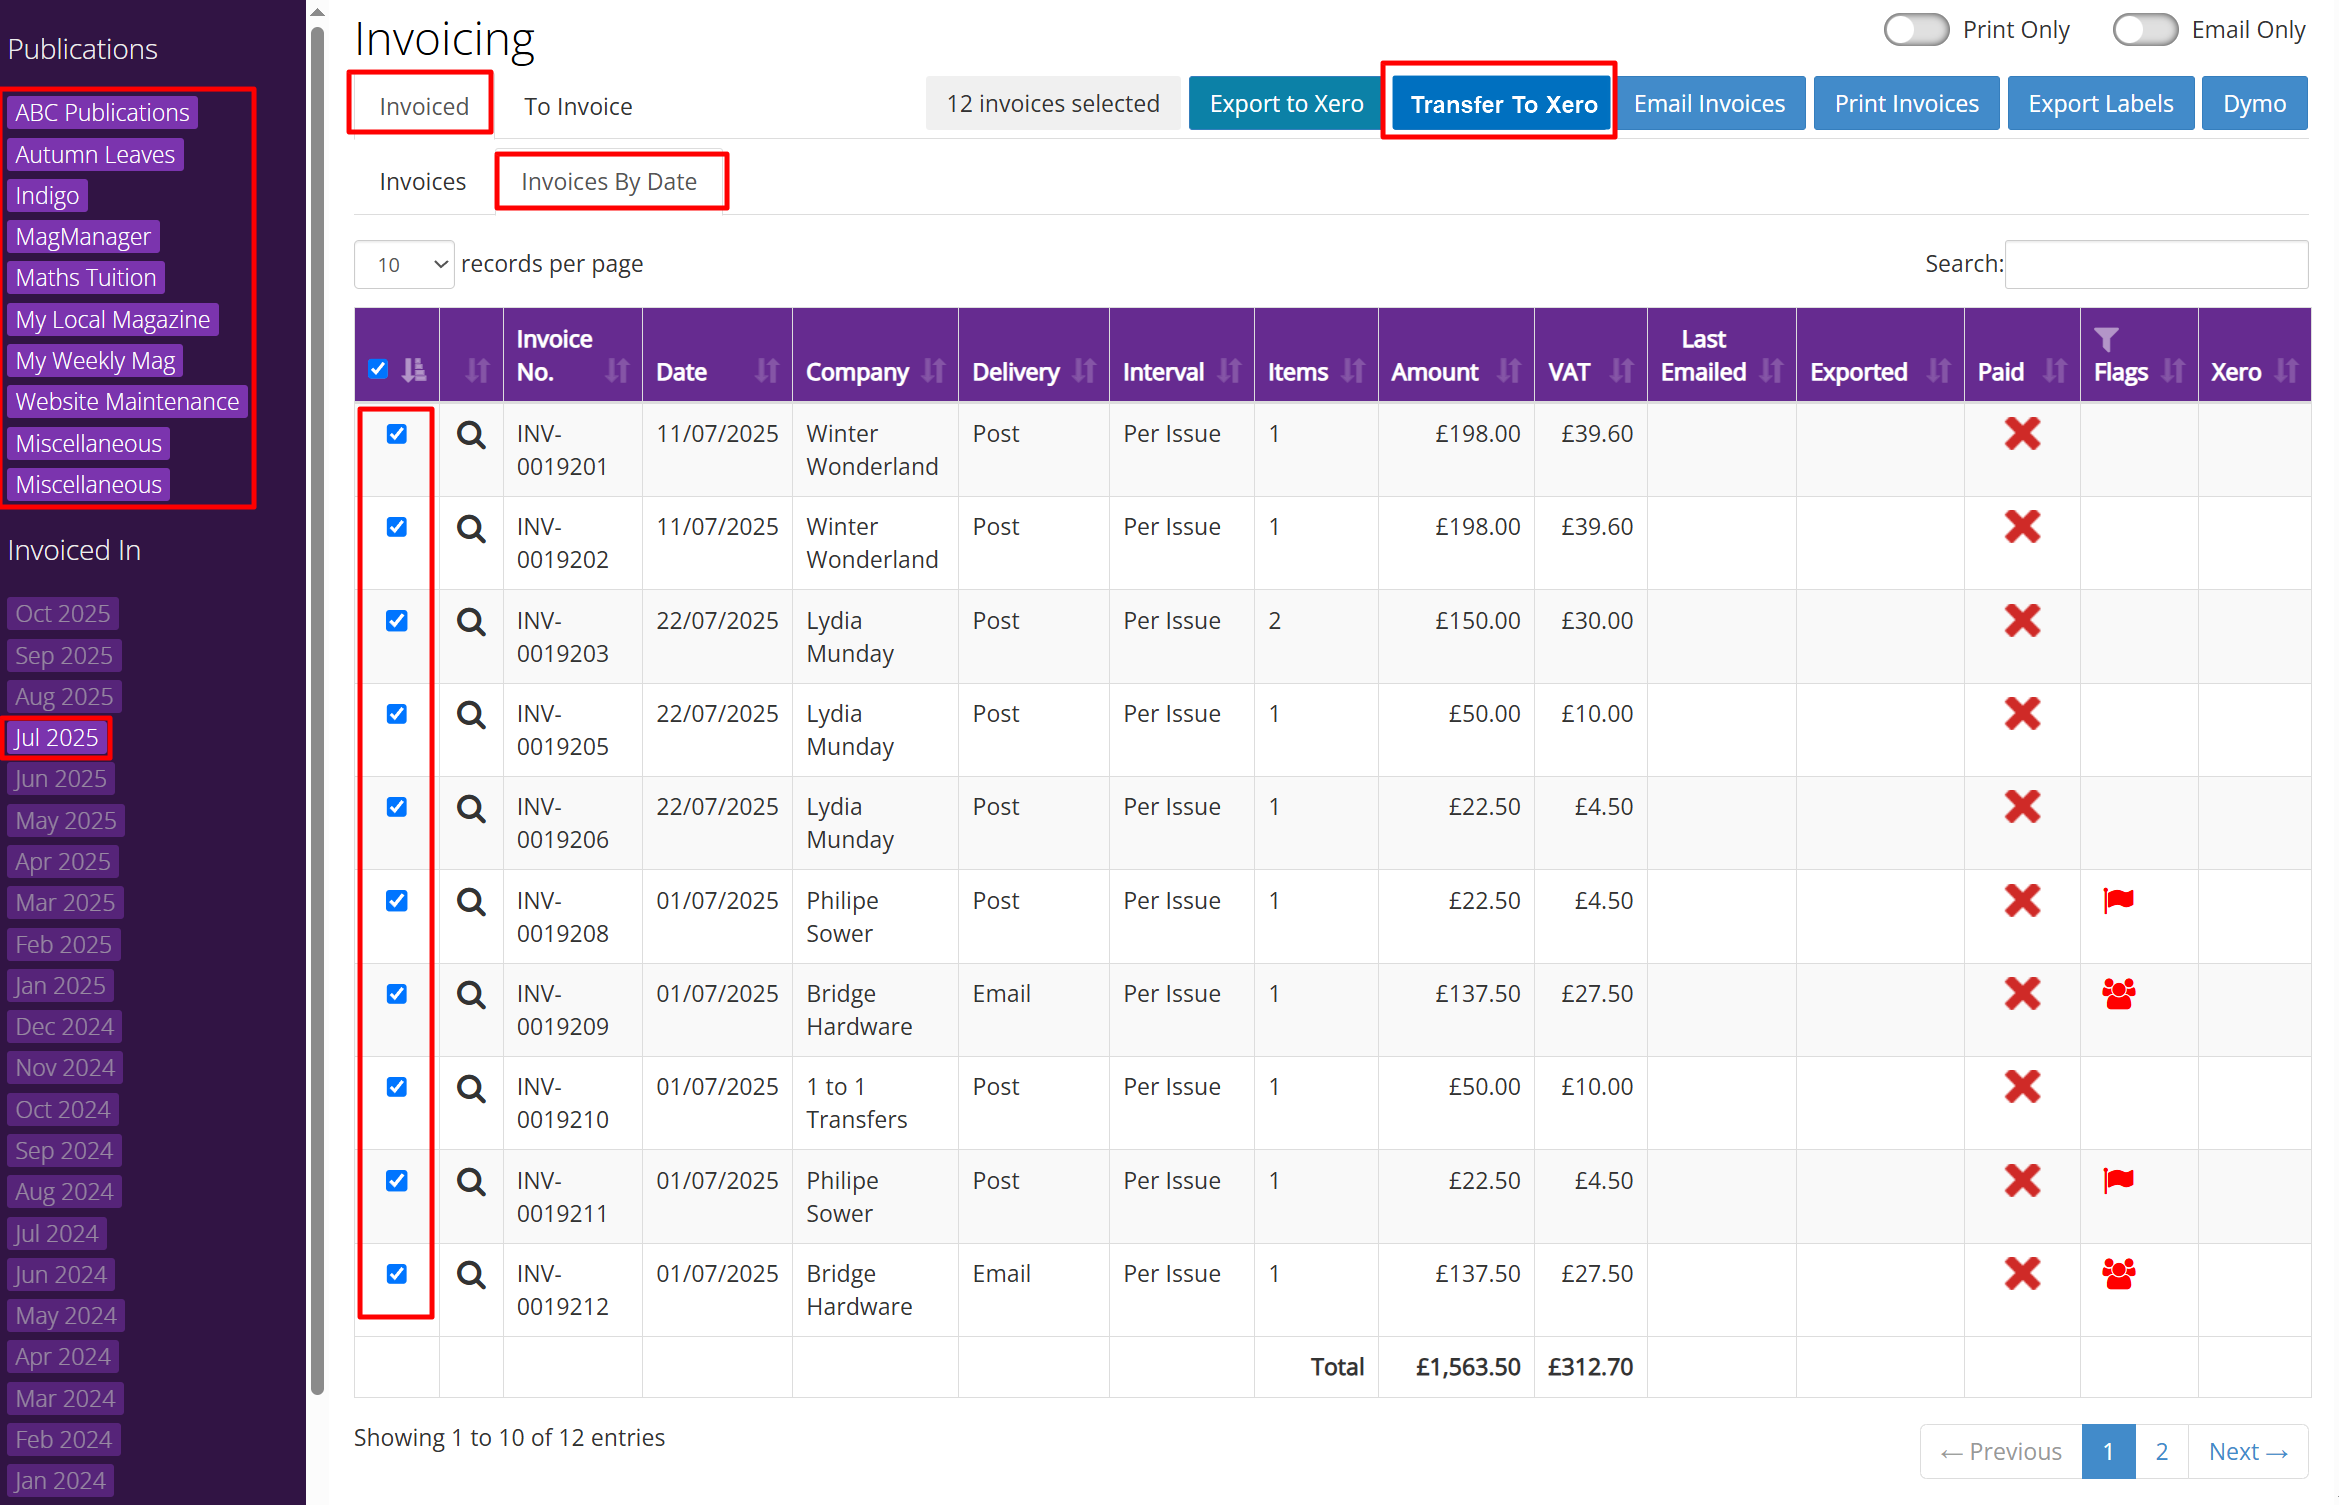Click the Flags filter funnel icon

[x=2106, y=340]
